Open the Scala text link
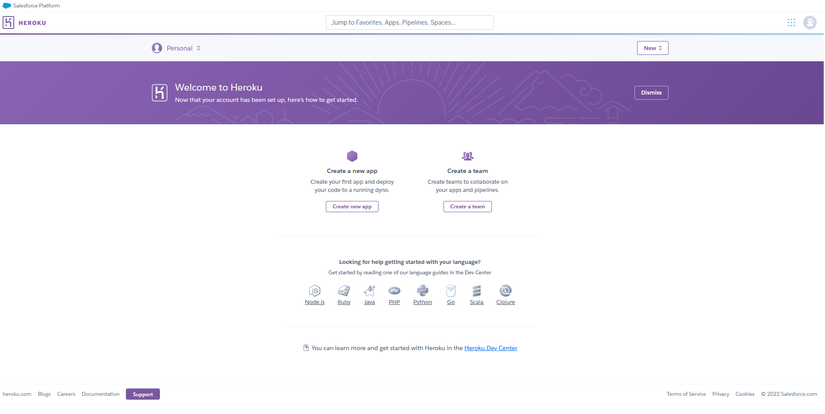This screenshot has height=414, width=825. coord(477,302)
